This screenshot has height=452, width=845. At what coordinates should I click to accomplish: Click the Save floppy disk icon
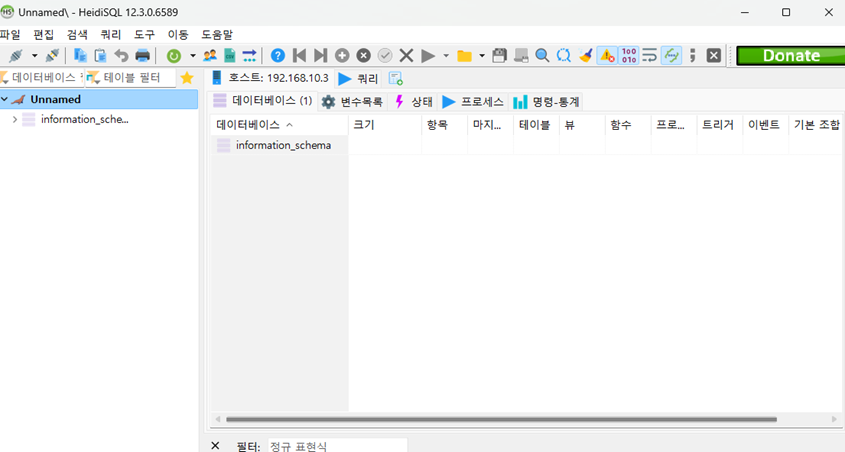click(500, 55)
